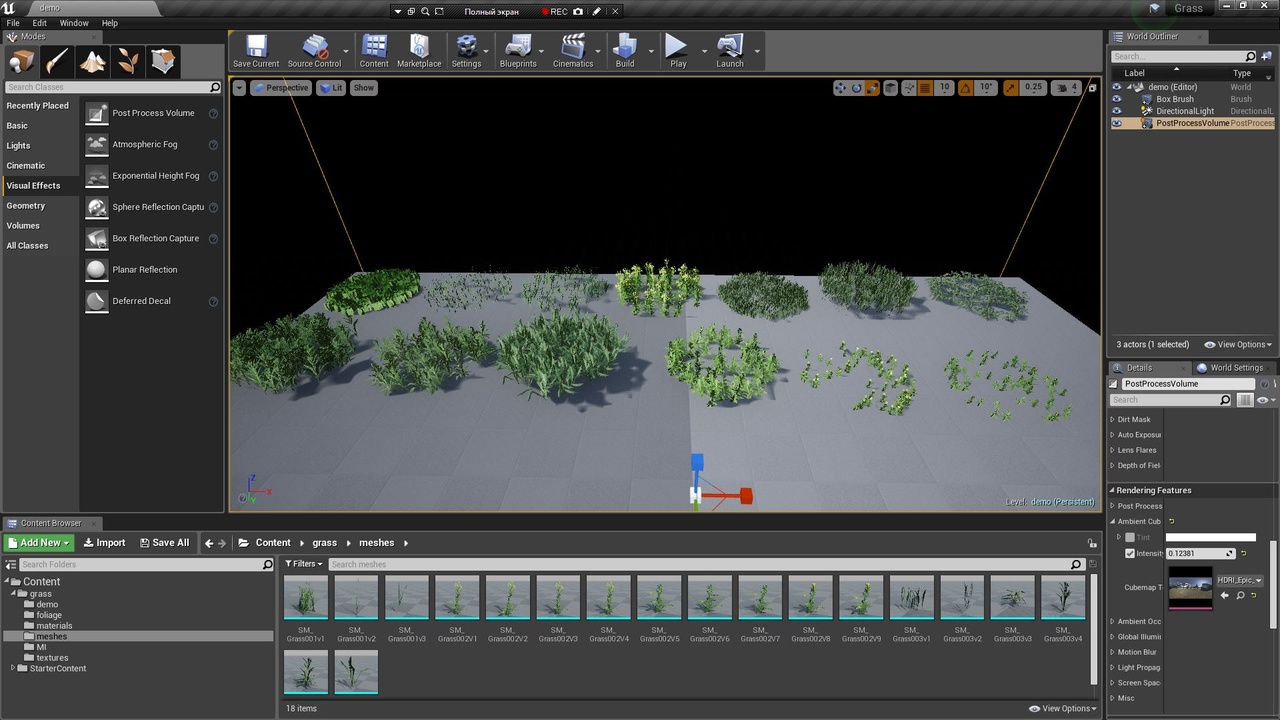Open the viewport options arrow menu
The width and height of the screenshot is (1280, 720).
[240, 88]
